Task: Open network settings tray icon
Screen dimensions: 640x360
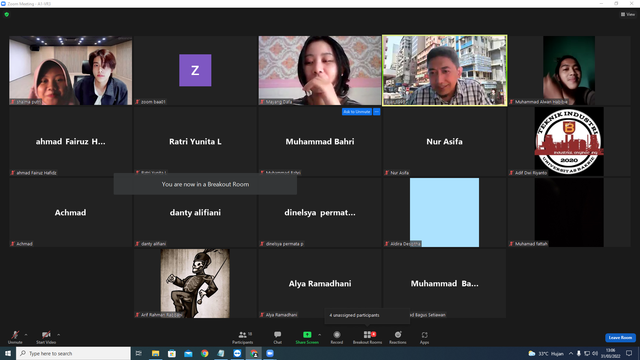Action: click(587, 353)
